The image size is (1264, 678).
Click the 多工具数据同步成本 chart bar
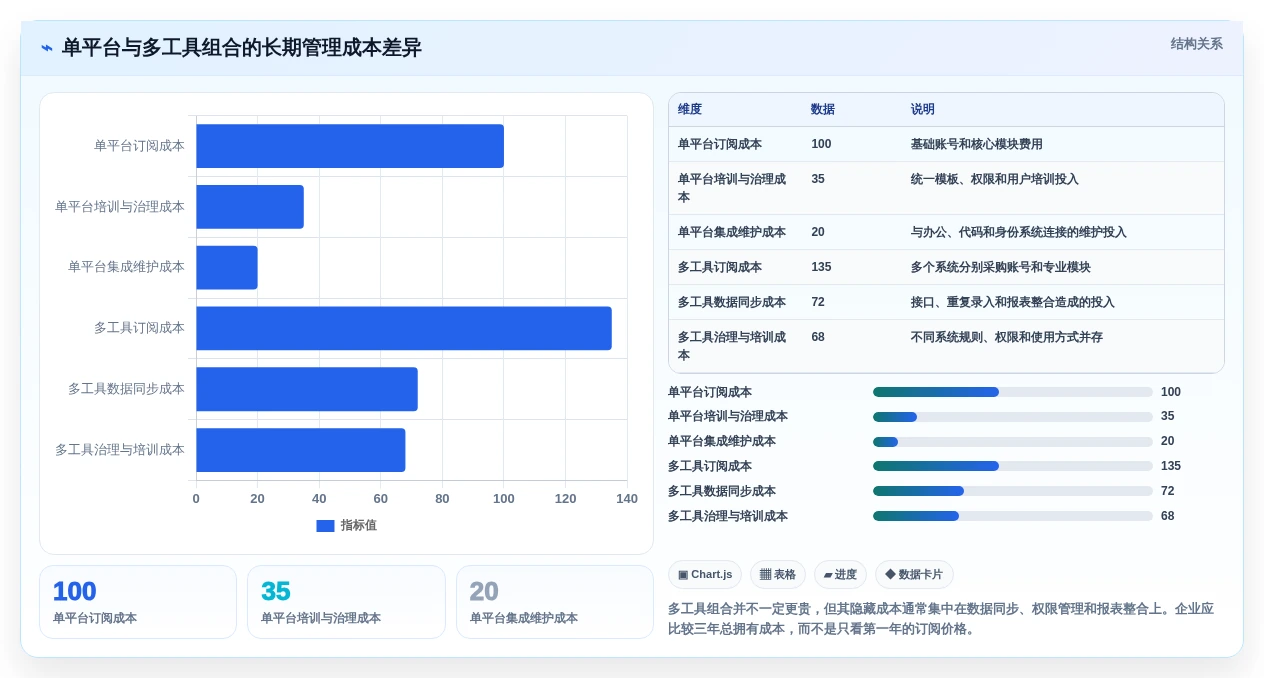(x=307, y=389)
